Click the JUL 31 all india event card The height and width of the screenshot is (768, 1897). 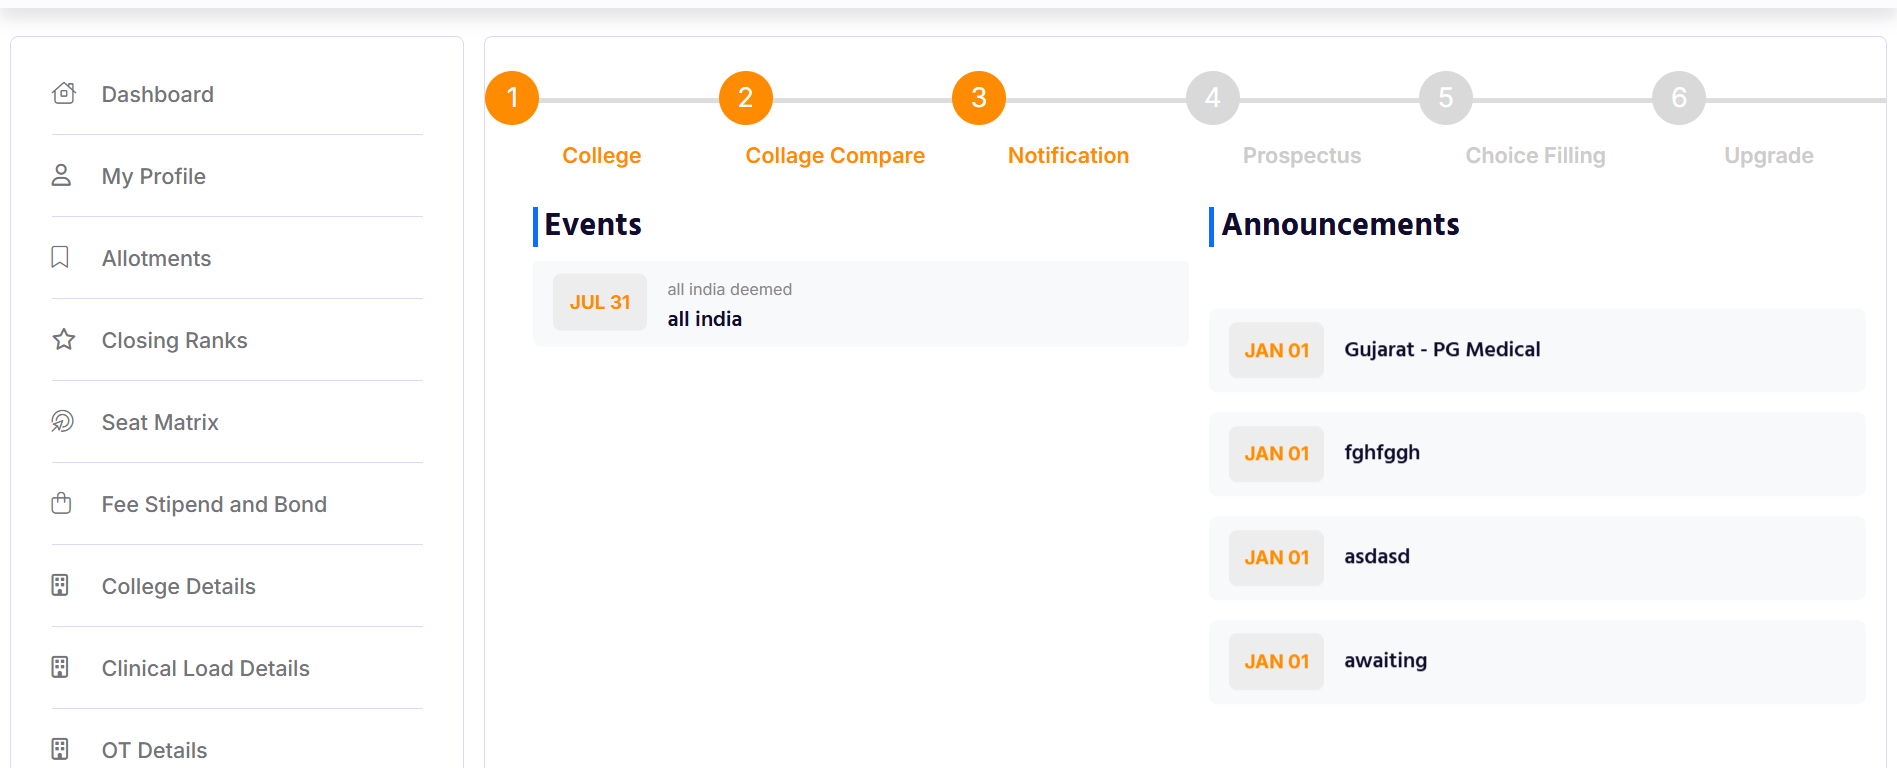[861, 303]
